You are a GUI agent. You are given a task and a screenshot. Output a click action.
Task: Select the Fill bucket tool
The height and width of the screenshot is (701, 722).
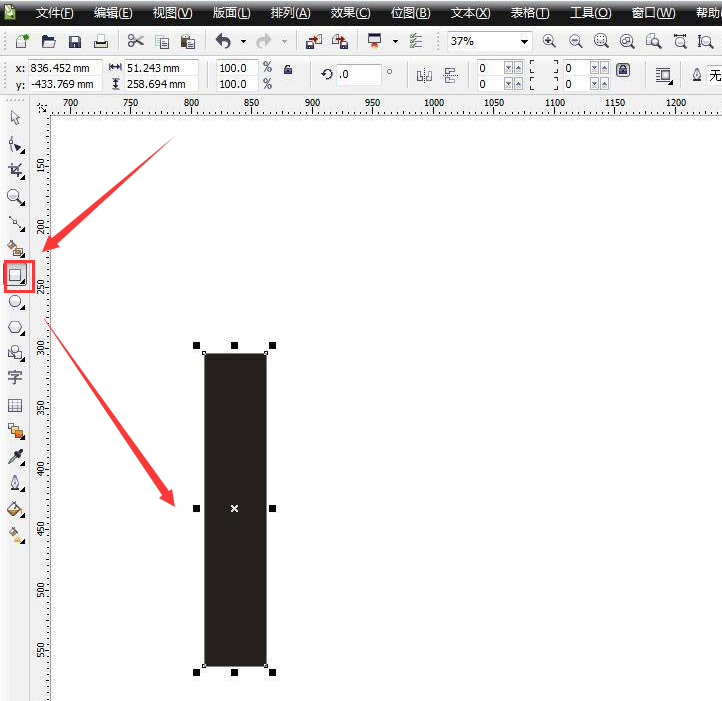point(16,509)
